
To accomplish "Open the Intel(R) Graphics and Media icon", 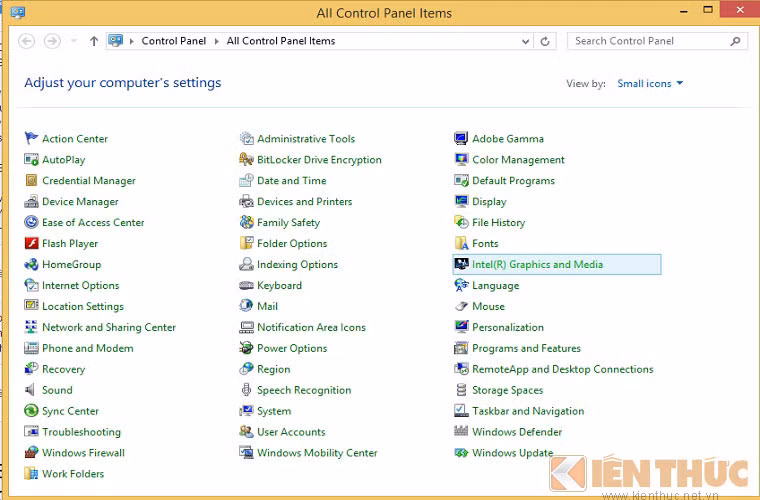I will [x=461, y=265].
